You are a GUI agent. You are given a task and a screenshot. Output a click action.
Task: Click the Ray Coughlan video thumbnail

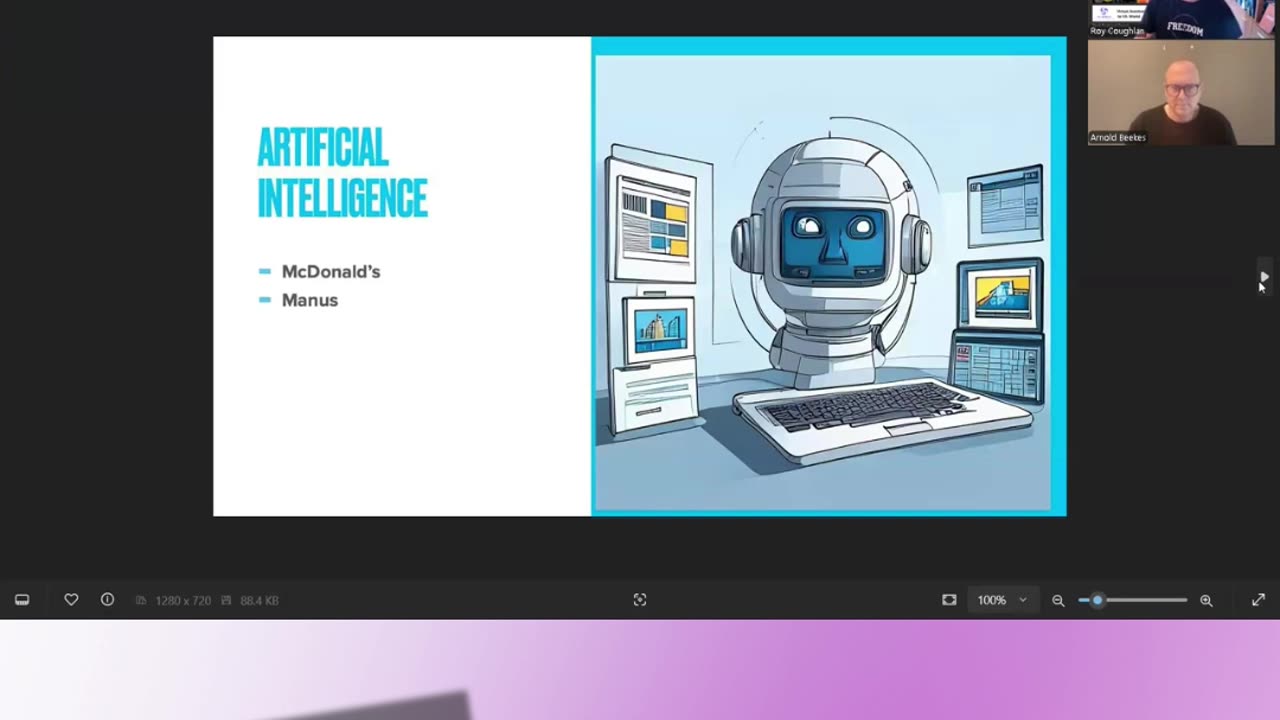pyautogui.click(x=1181, y=18)
